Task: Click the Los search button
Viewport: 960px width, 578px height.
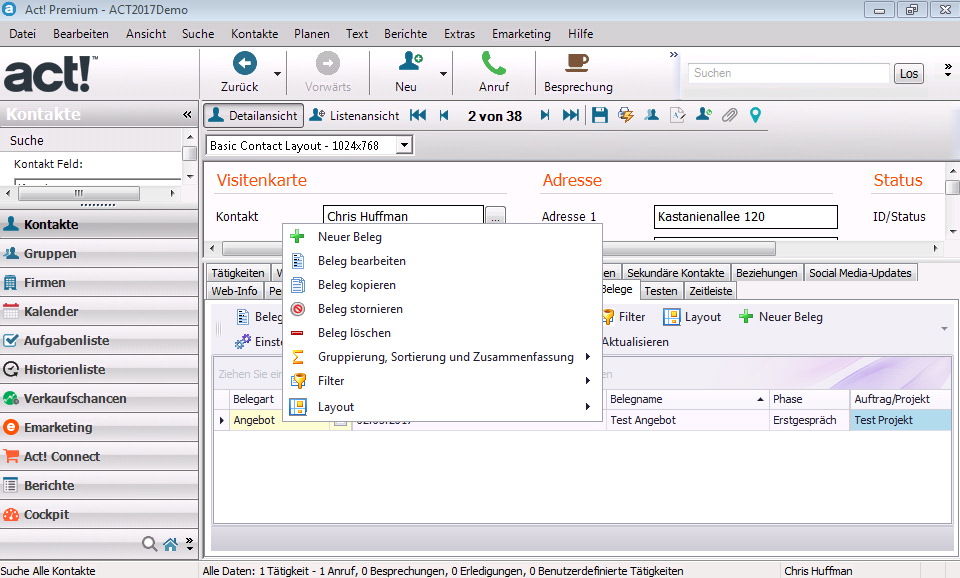Action: click(x=909, y=73)
